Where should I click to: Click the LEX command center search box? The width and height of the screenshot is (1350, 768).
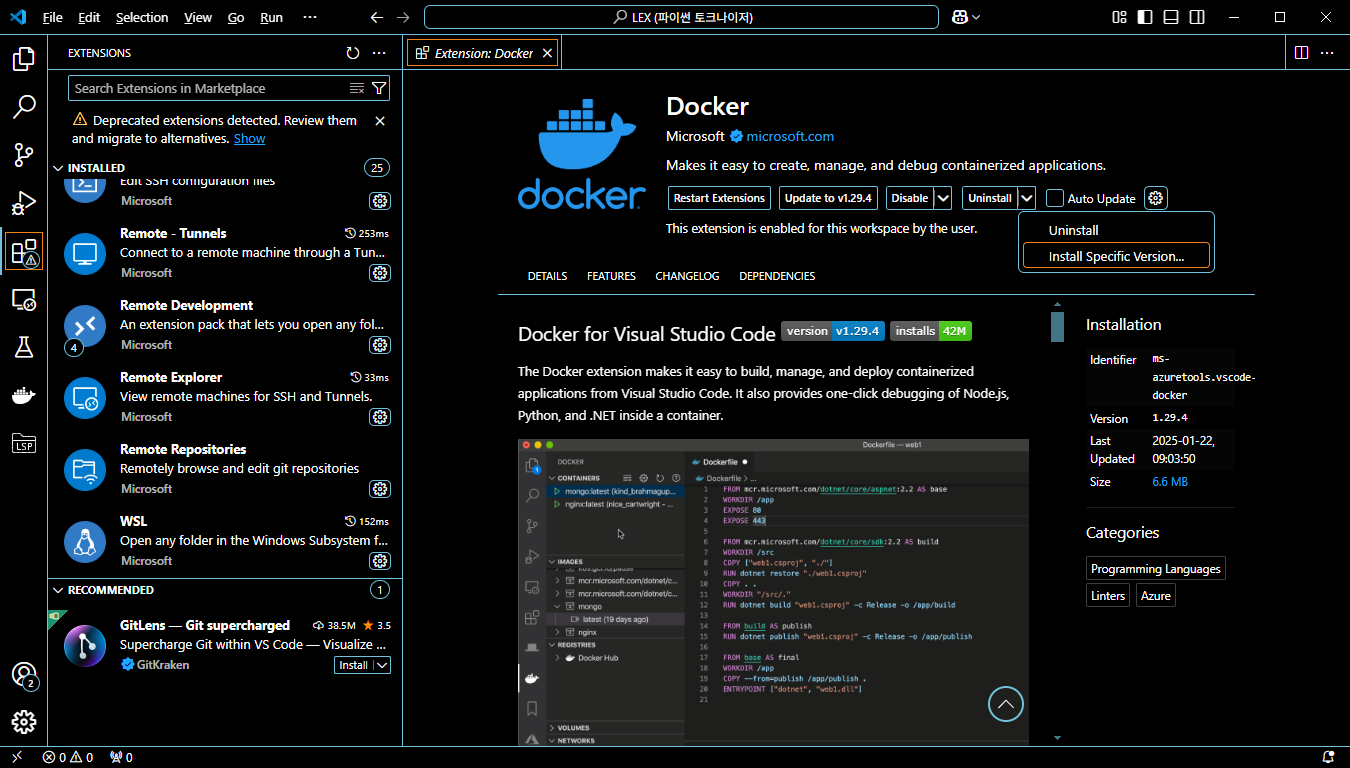tap(681, 17)
